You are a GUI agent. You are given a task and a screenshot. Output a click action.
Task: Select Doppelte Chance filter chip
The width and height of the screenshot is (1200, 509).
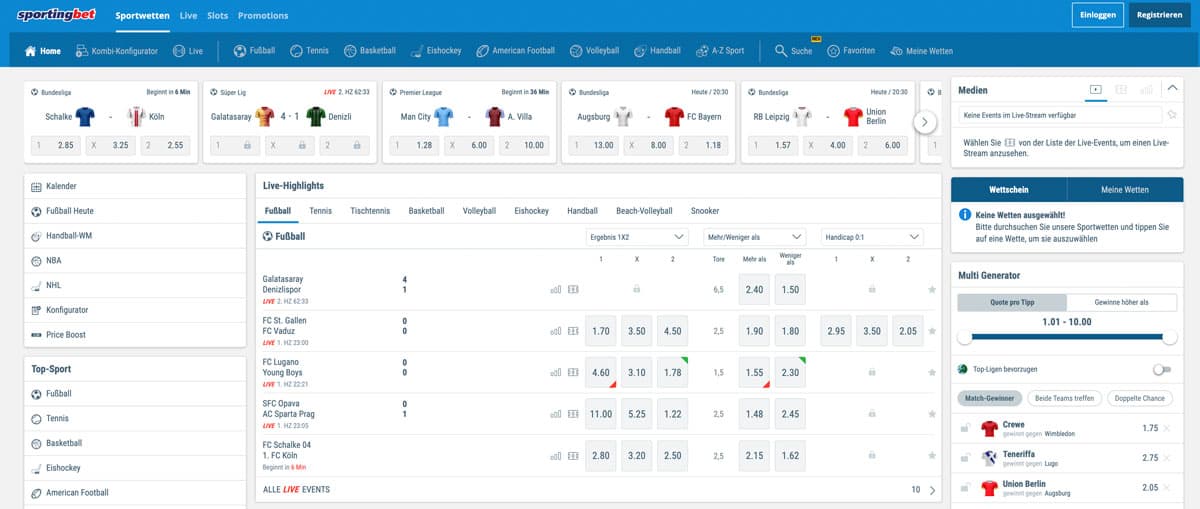[x=1142, y=398]
